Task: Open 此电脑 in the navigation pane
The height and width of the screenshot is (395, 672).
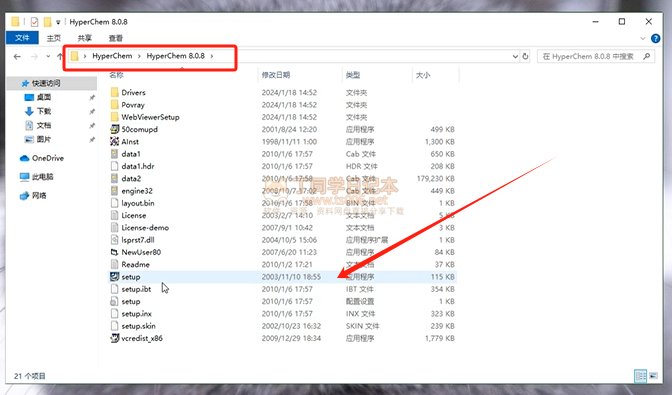Action: (36, 177)
